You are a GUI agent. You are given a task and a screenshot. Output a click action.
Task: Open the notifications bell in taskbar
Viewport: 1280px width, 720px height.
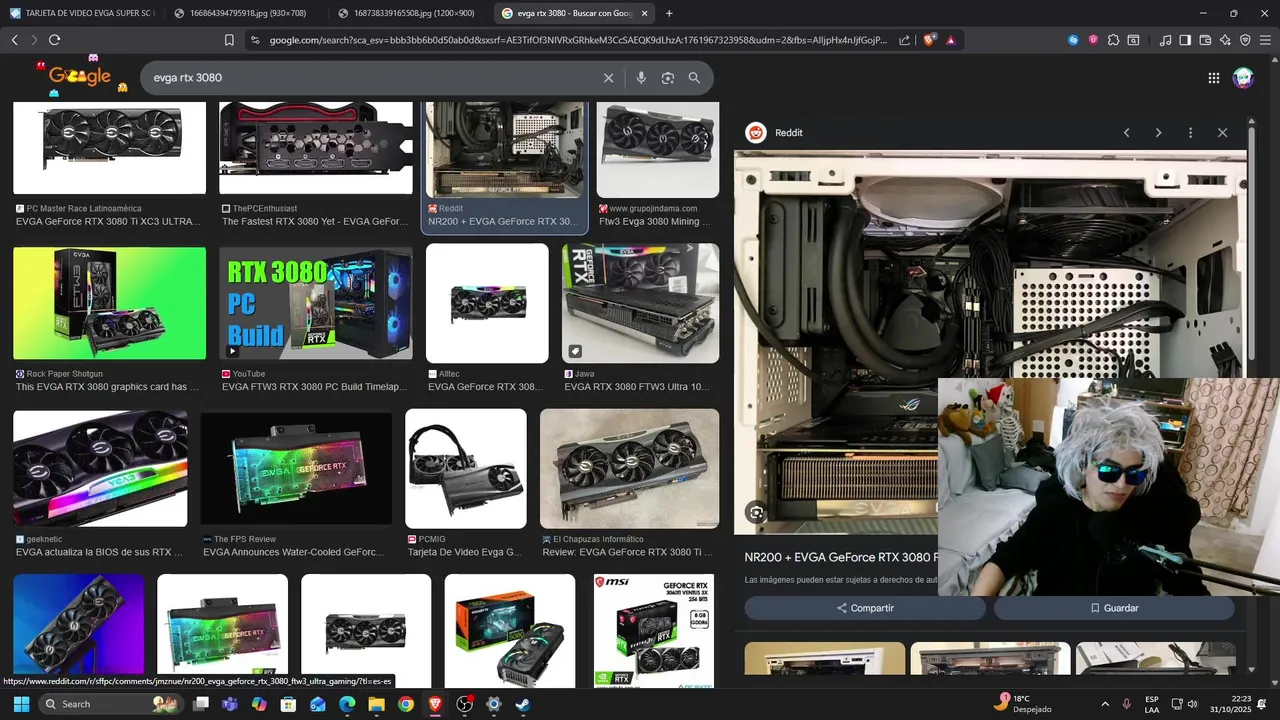(x=1261, y=704)
